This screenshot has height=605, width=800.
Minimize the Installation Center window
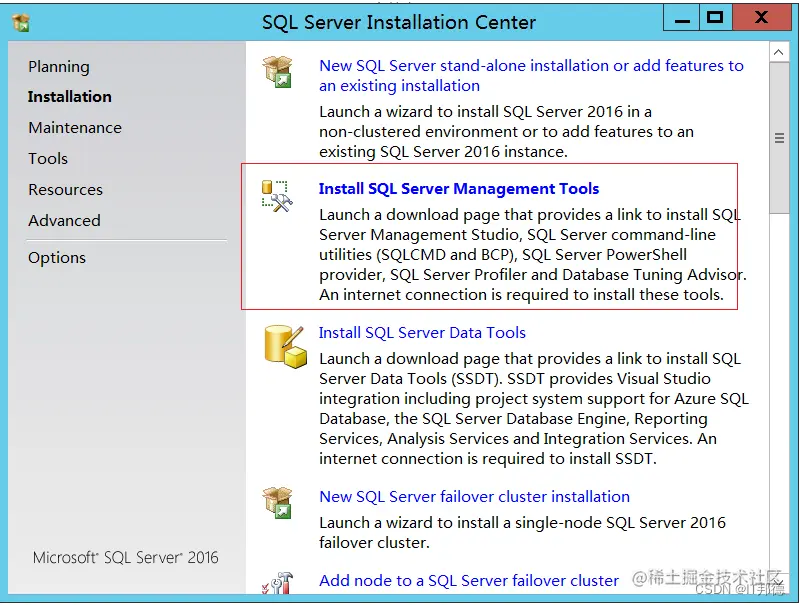(682, 18)
